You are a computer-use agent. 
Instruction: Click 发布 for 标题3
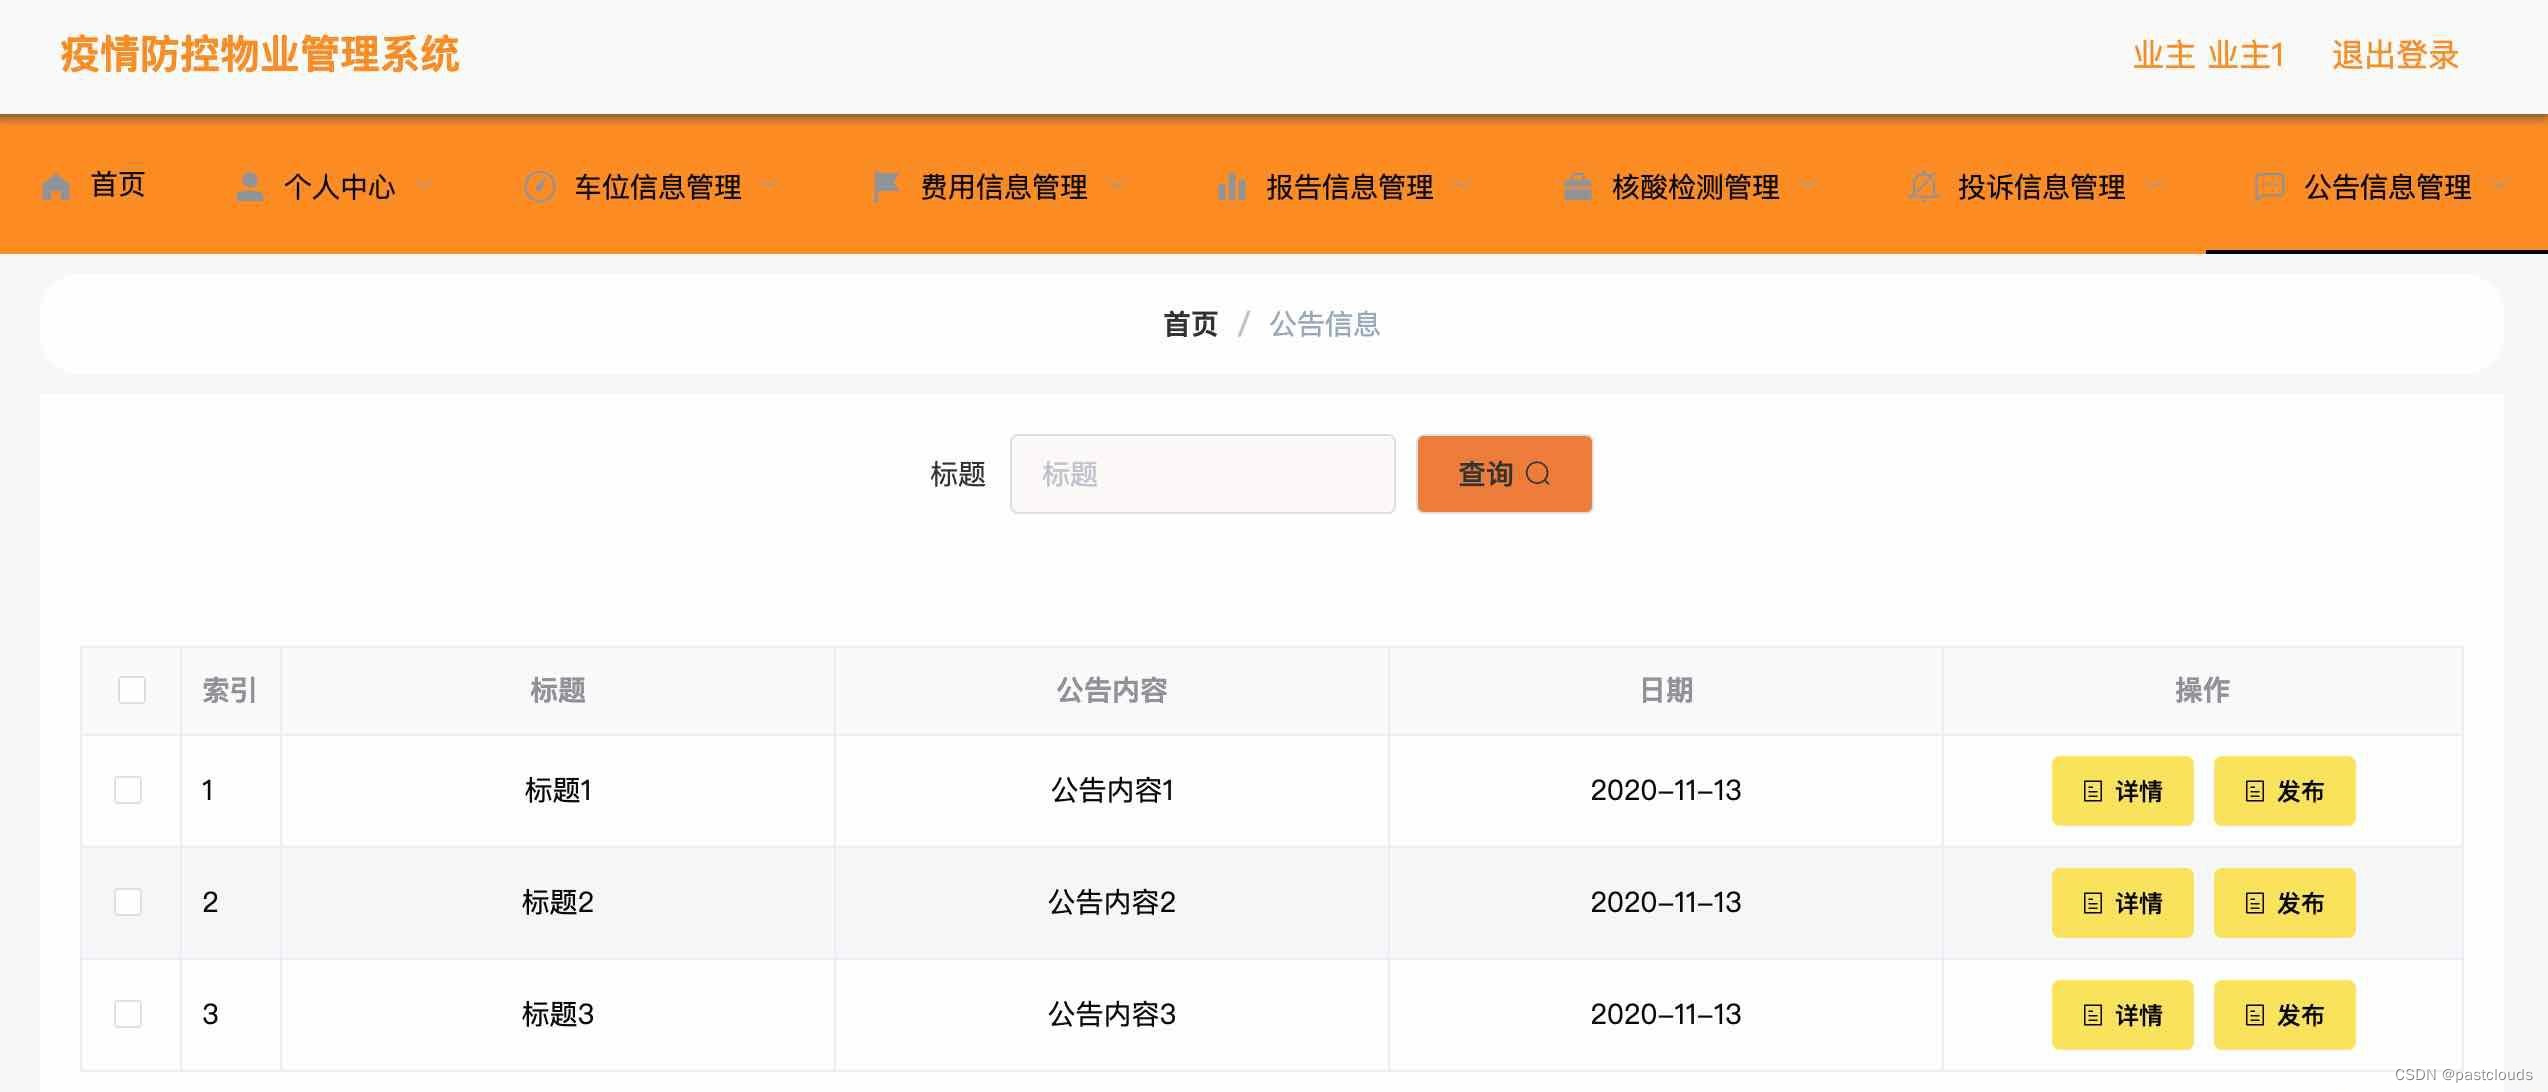coord(2284,1015)
